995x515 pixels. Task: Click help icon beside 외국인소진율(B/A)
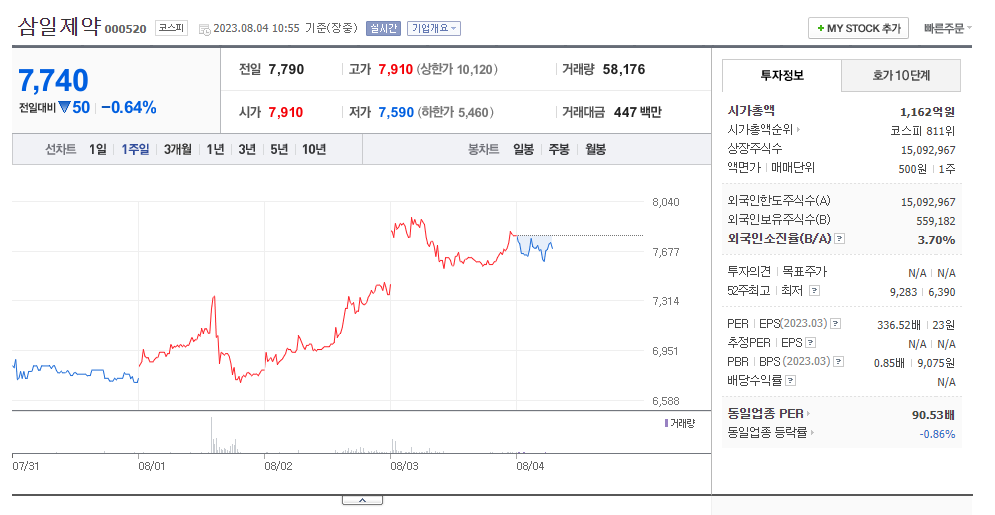tap(840, 238)
